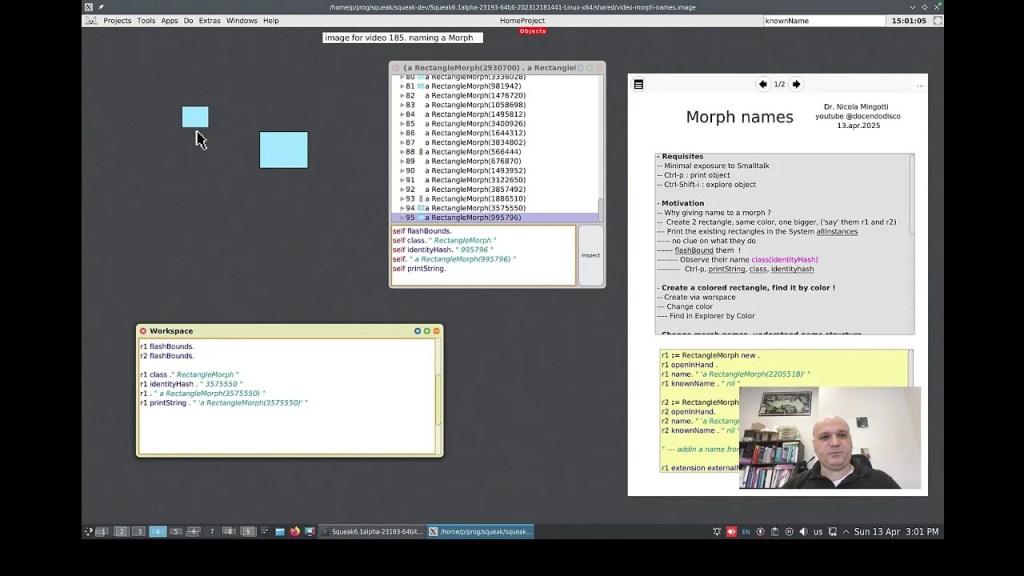
Task: Click the color swatch beside RectangleMorph(981942)
Action: (420, 86)
